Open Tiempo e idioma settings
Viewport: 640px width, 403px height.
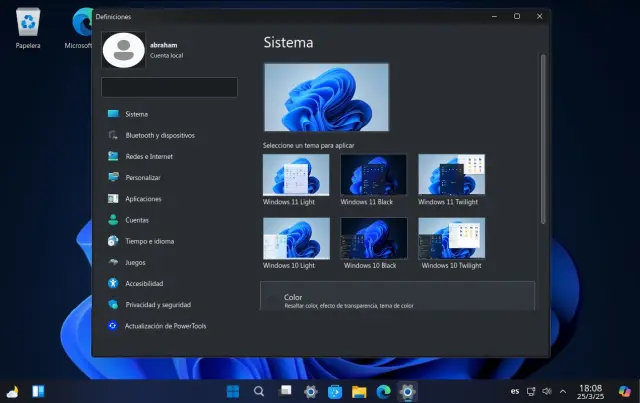[149, 241]
